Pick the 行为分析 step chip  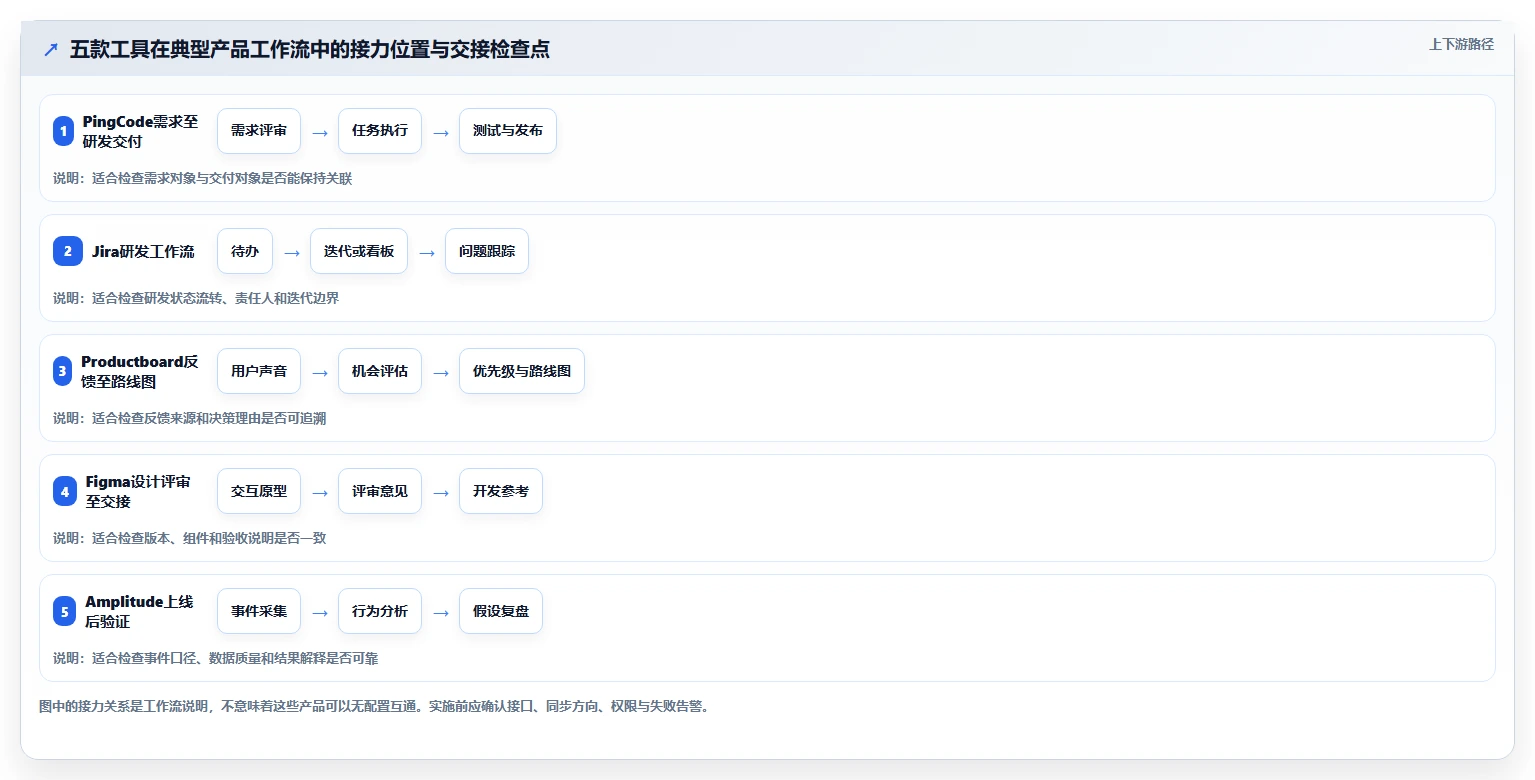click(x=380, y=611)
